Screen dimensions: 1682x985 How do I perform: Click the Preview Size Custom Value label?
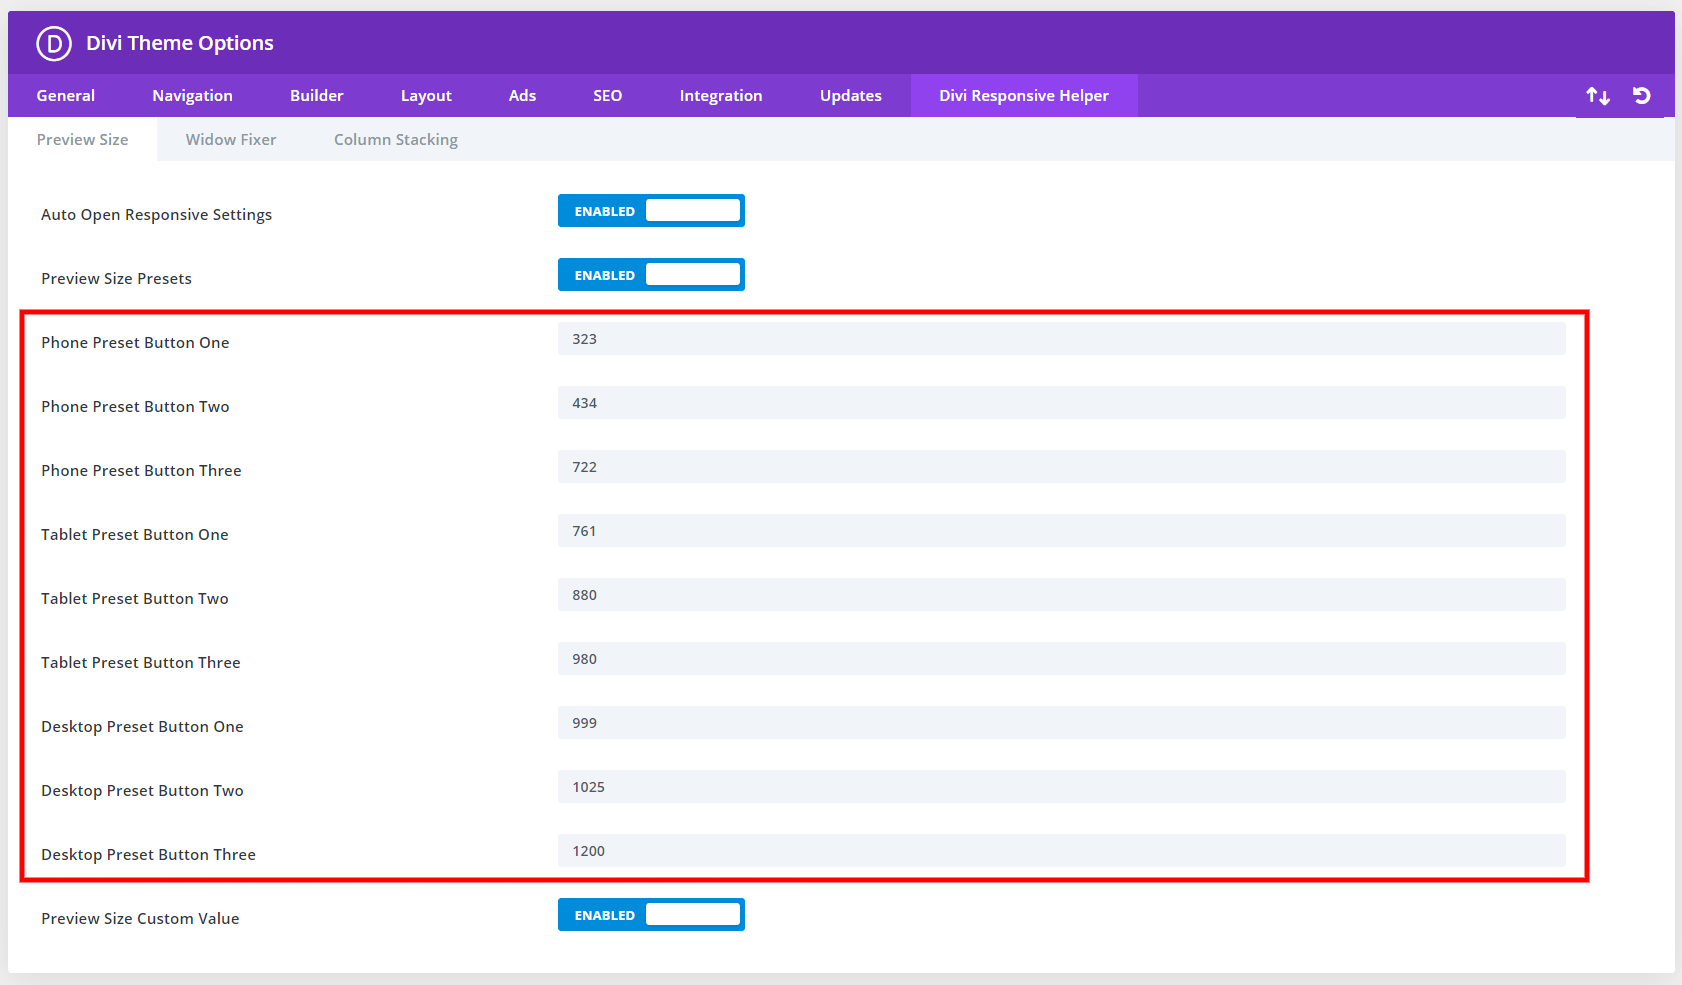pos(140,919)
